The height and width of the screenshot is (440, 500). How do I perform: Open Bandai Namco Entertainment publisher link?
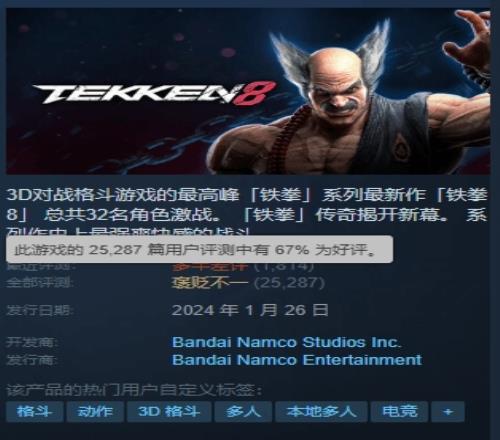click(297, 360)
